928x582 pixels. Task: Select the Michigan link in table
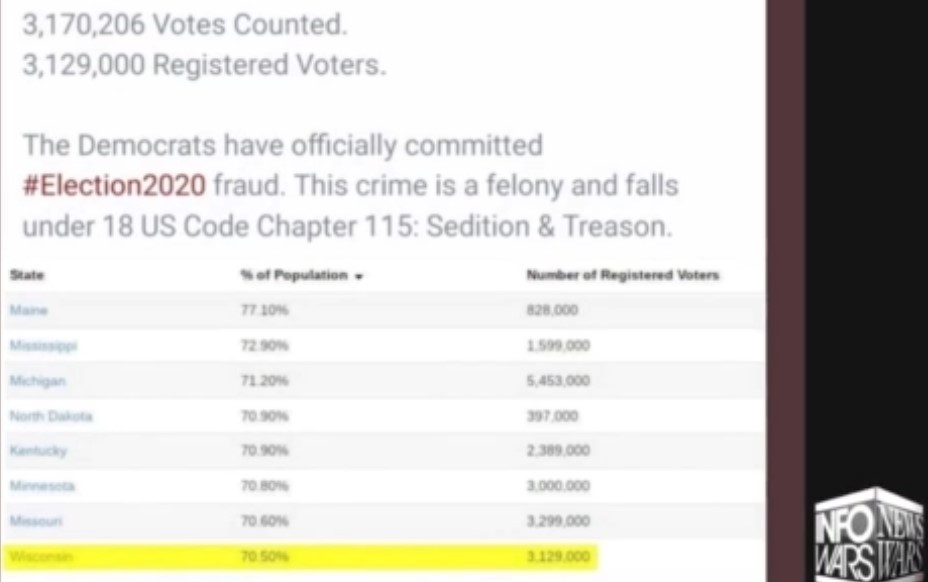click(x=36, y=381)
